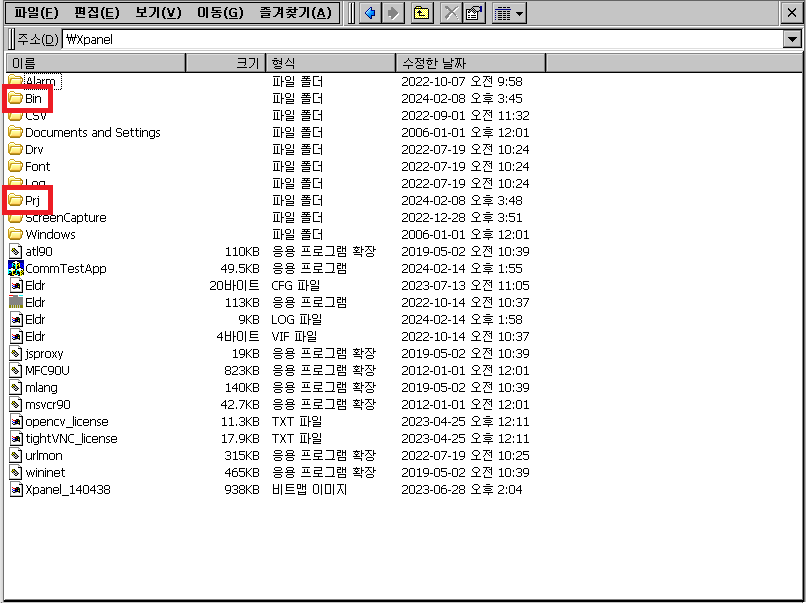Open the 즐겨찾기(A) menu

[x=296, y=13]
